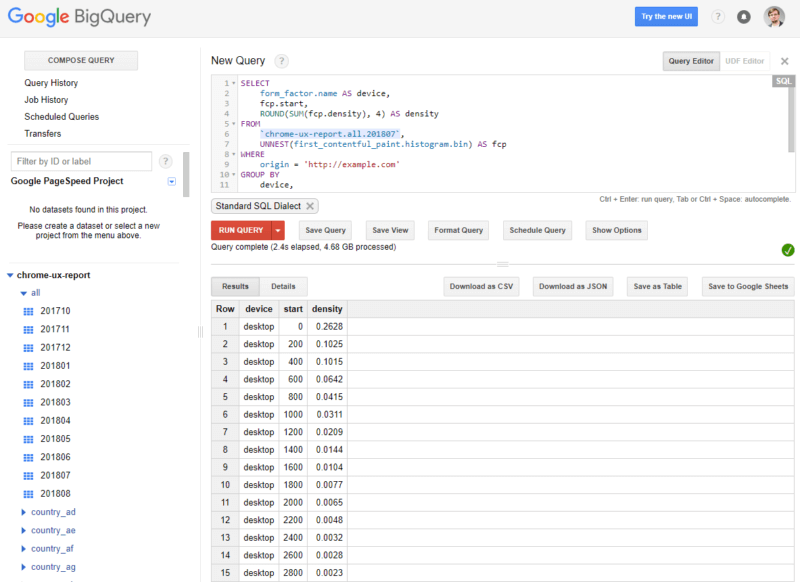Screen dimensions: 800x582
Task: Open Scheduled Queries
Action: (x=62, y=117)
